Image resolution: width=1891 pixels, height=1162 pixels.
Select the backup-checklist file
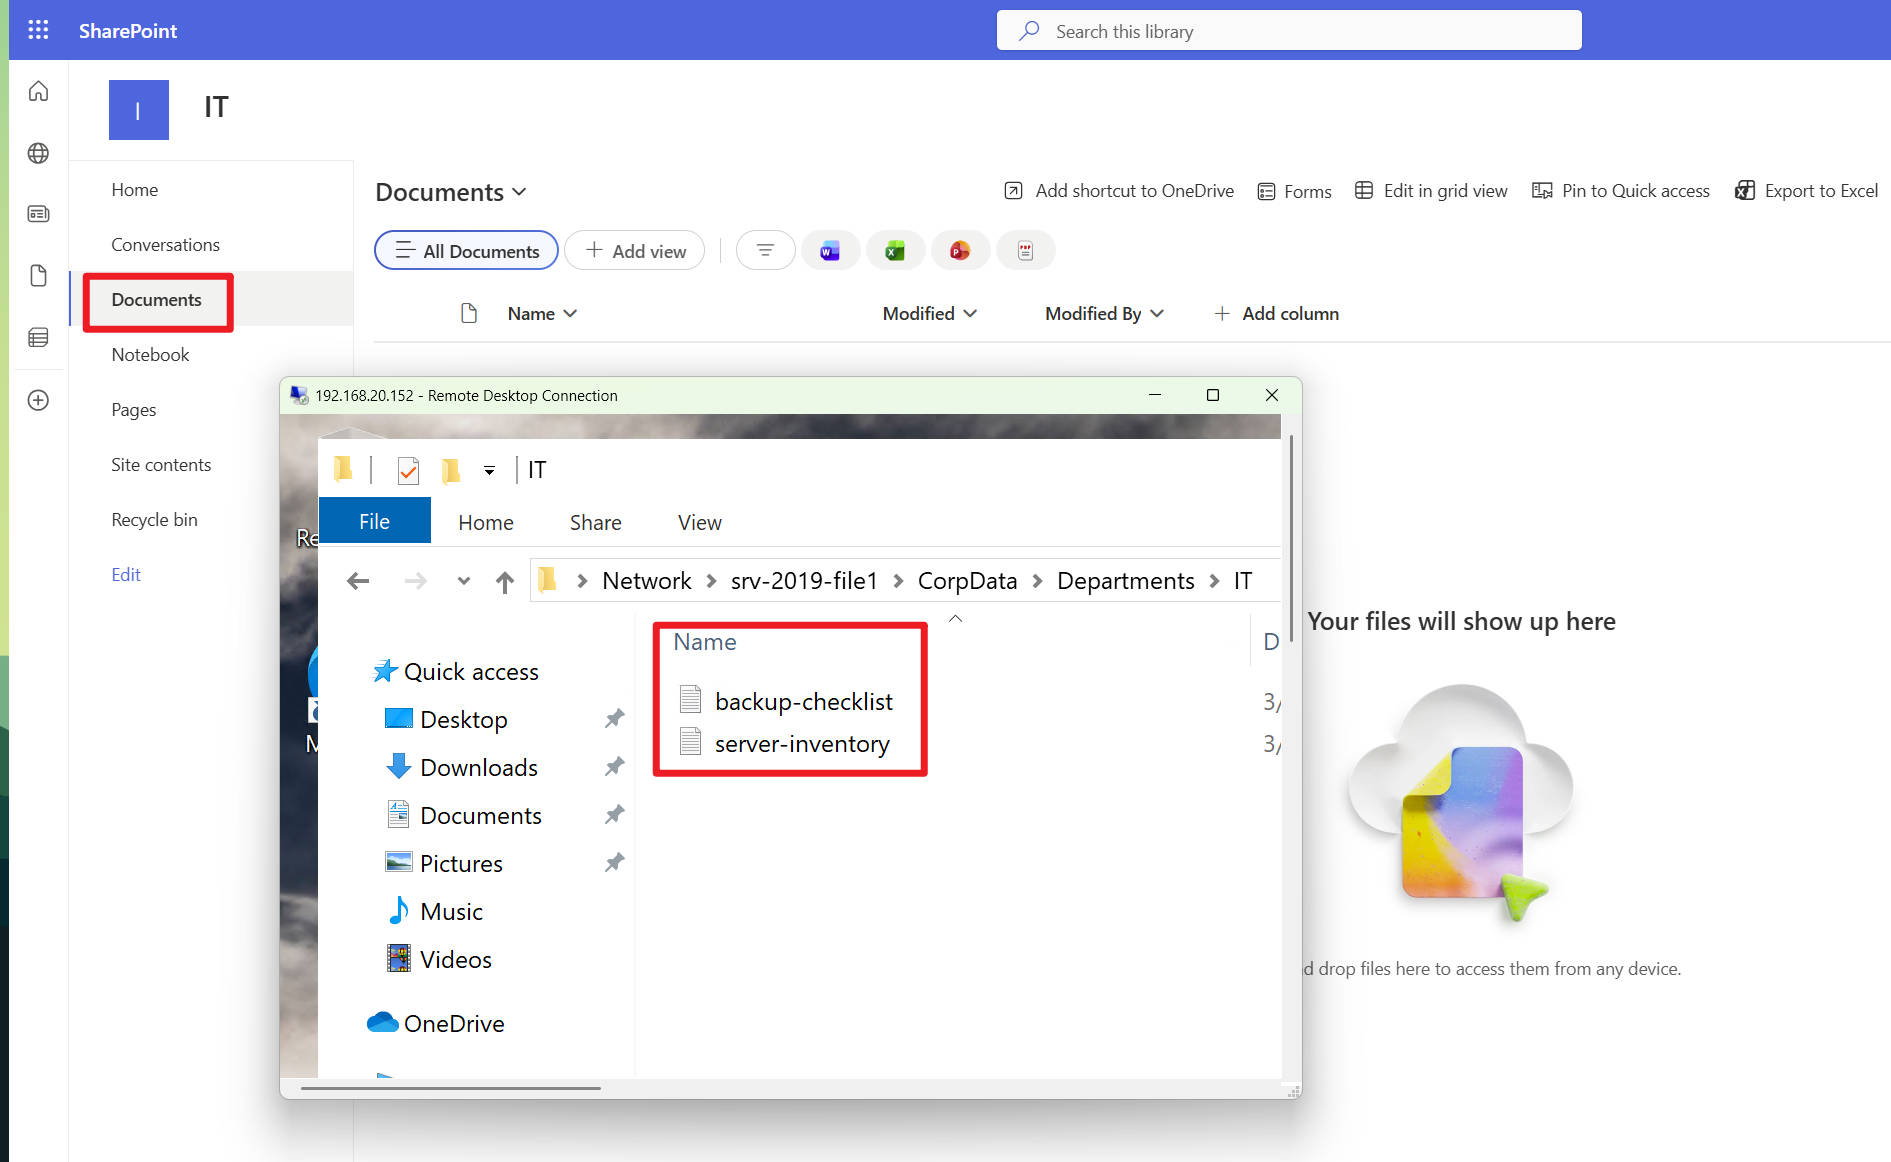[803, 702]
